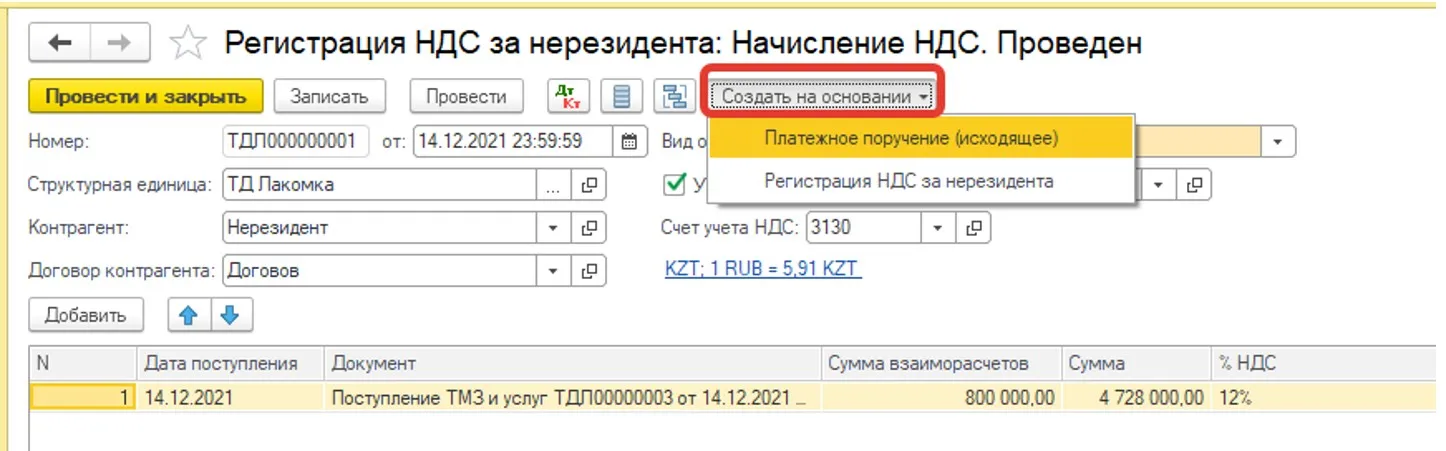The height and width of the screenshot is (451, 1446).
Task: Show Дт/Кт postings of the document
Action: click(x=569, y=97)
